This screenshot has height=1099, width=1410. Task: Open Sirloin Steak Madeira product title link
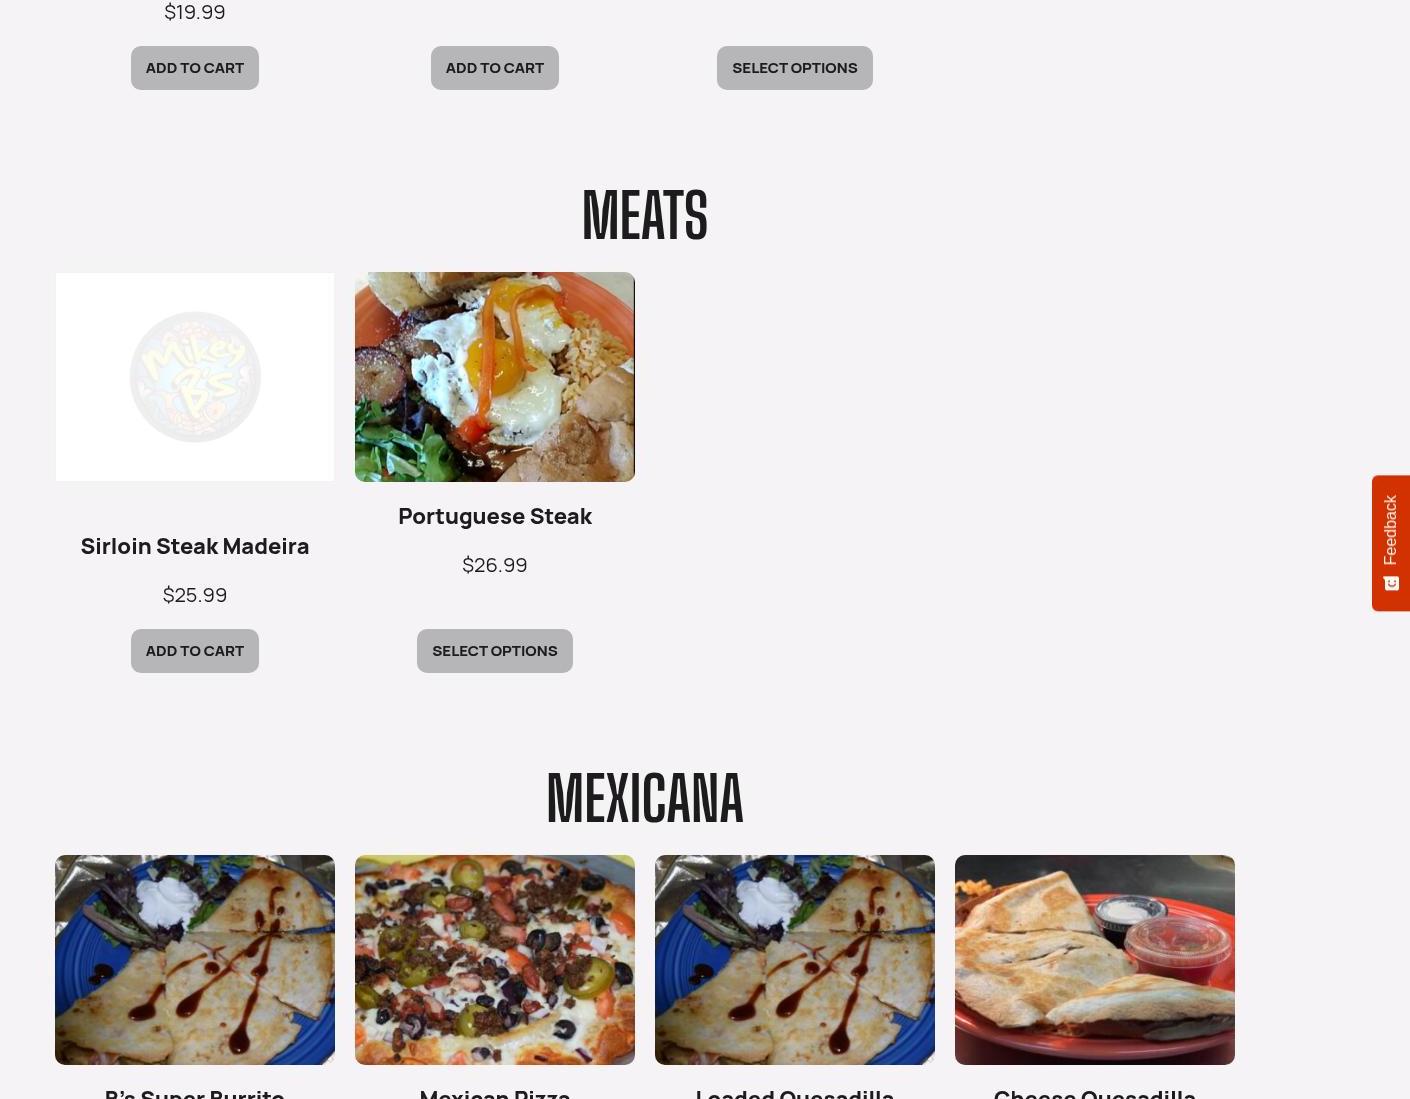[x=195, y=546]
